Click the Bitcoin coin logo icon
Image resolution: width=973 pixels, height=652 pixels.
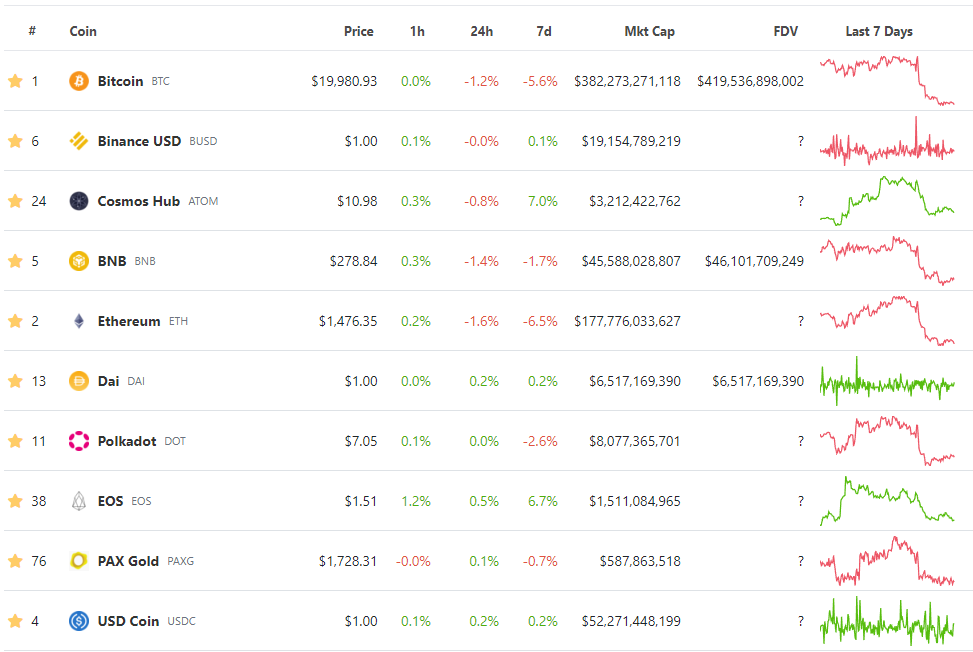point(79,81)
